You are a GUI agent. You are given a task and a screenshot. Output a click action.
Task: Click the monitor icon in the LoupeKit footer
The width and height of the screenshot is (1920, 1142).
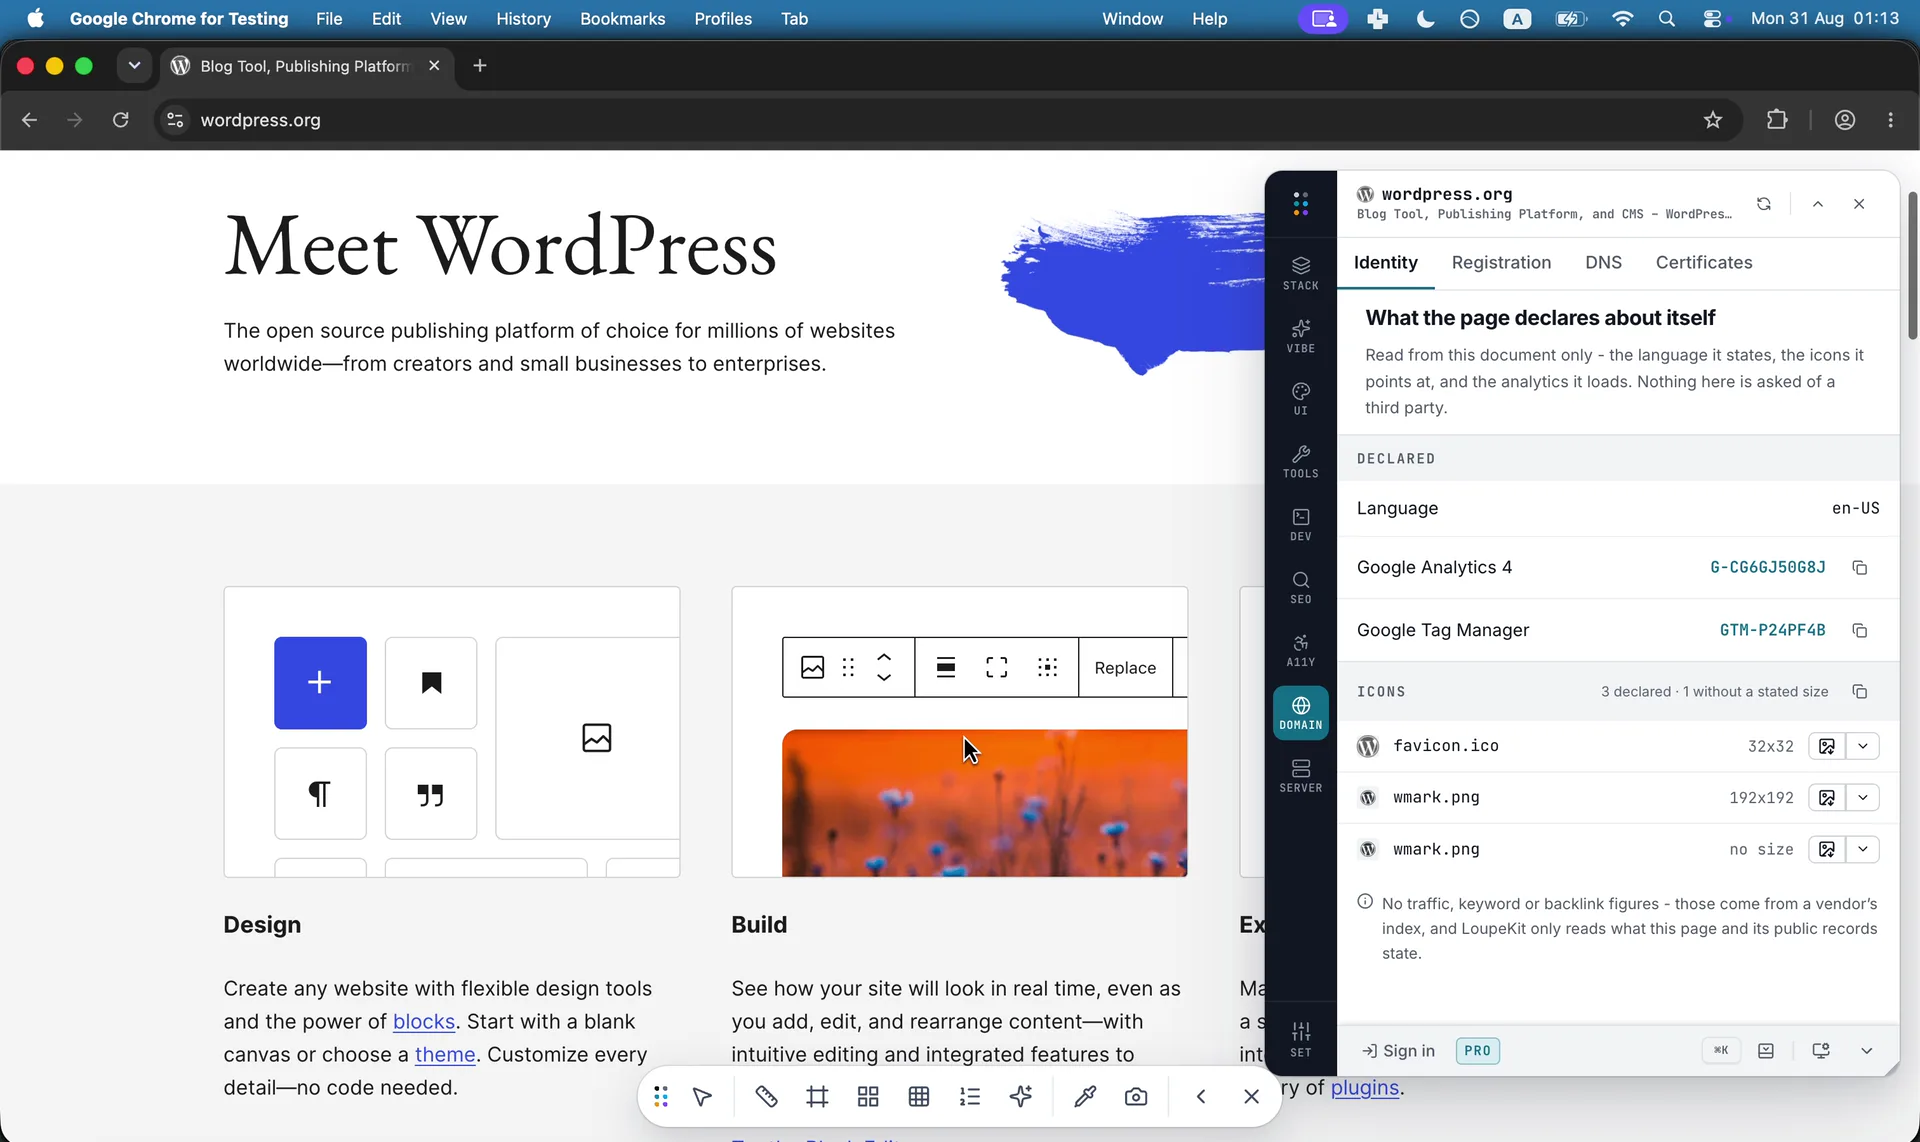pos(1821,1051)
